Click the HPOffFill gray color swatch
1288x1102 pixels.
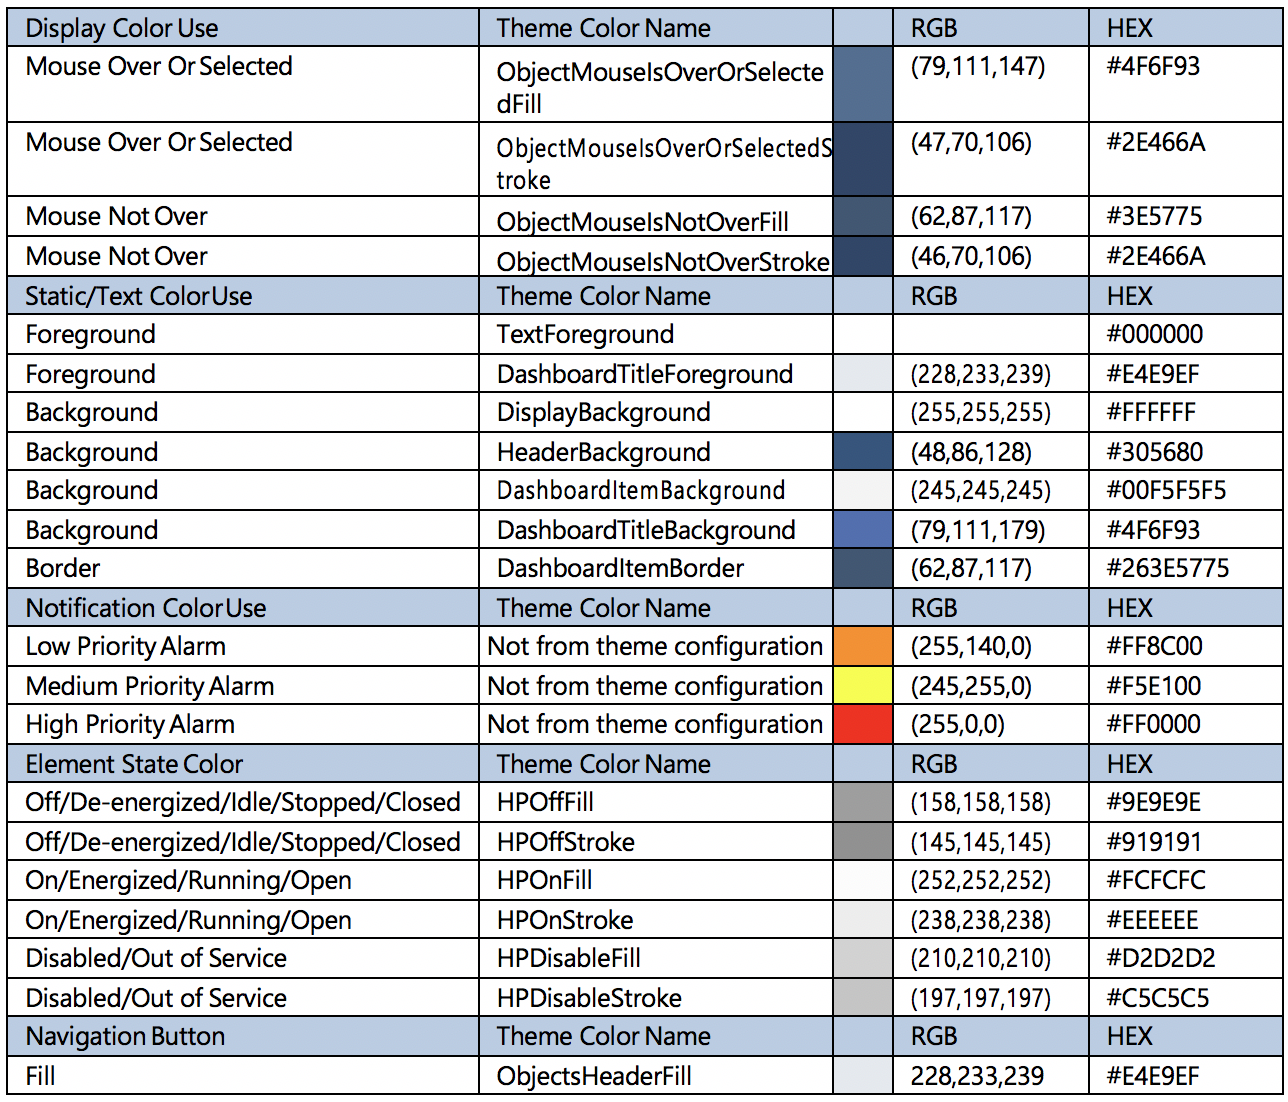[x=862, y=802]
